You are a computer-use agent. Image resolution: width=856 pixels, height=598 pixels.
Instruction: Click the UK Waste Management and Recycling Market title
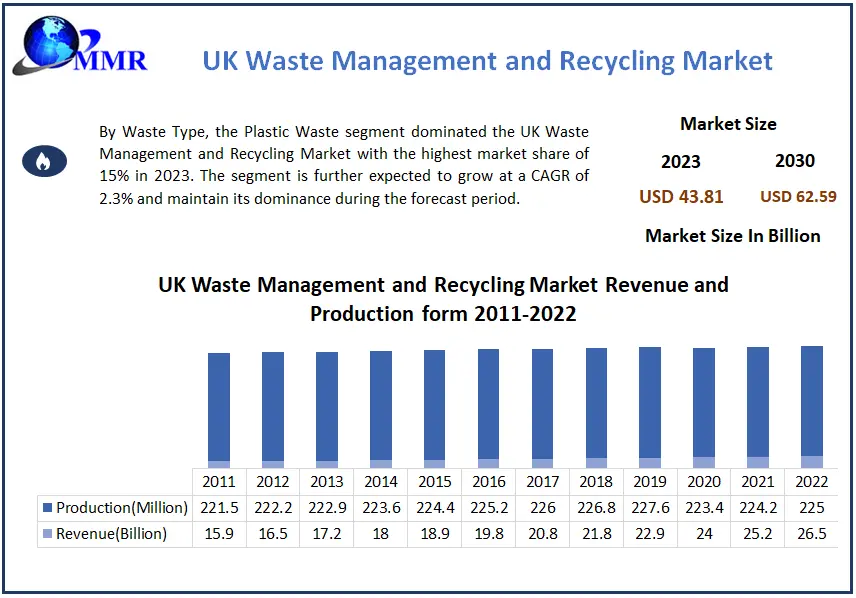click(x=488, y=61)
